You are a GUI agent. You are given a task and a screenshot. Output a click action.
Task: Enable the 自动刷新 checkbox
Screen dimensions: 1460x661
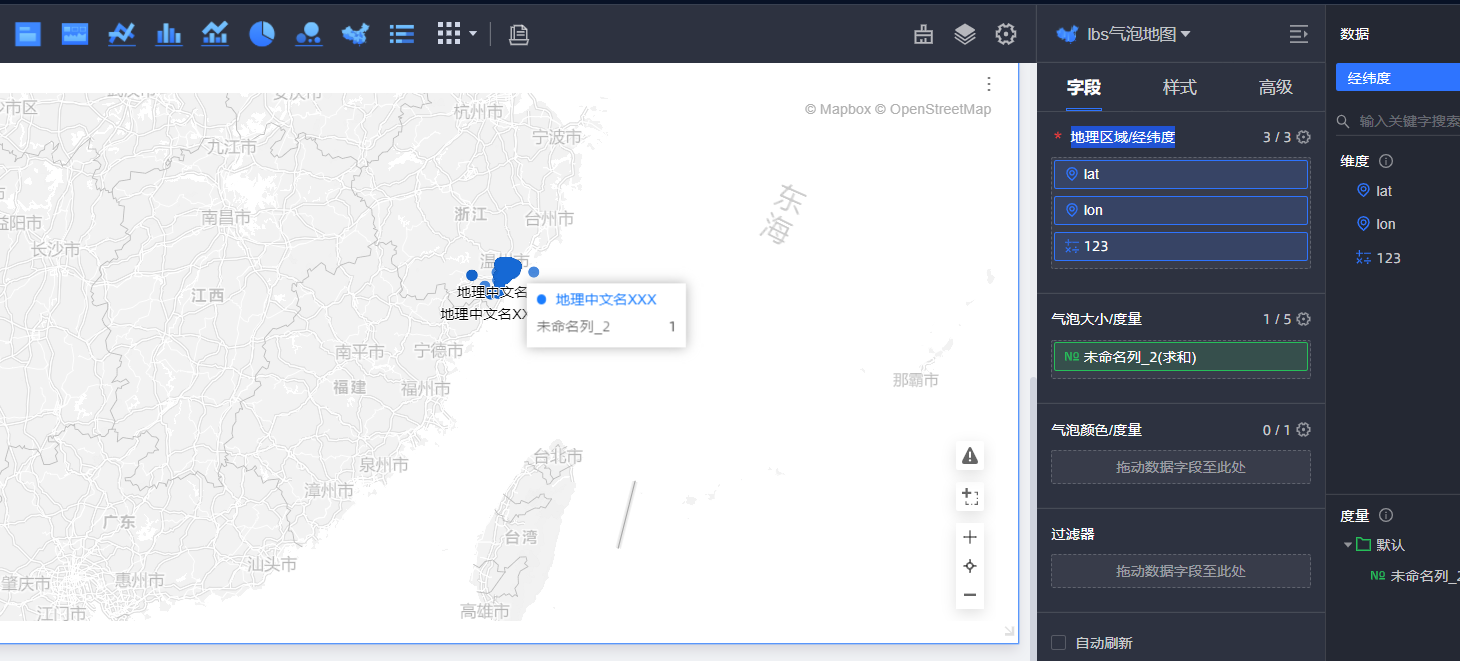pos(1059,643)
